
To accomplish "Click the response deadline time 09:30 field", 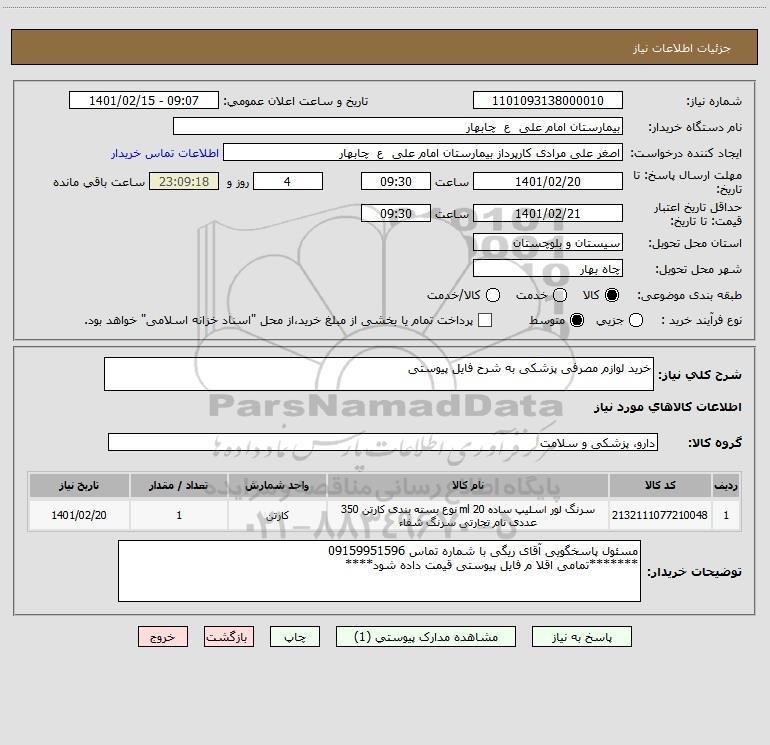I will point(396,181).
